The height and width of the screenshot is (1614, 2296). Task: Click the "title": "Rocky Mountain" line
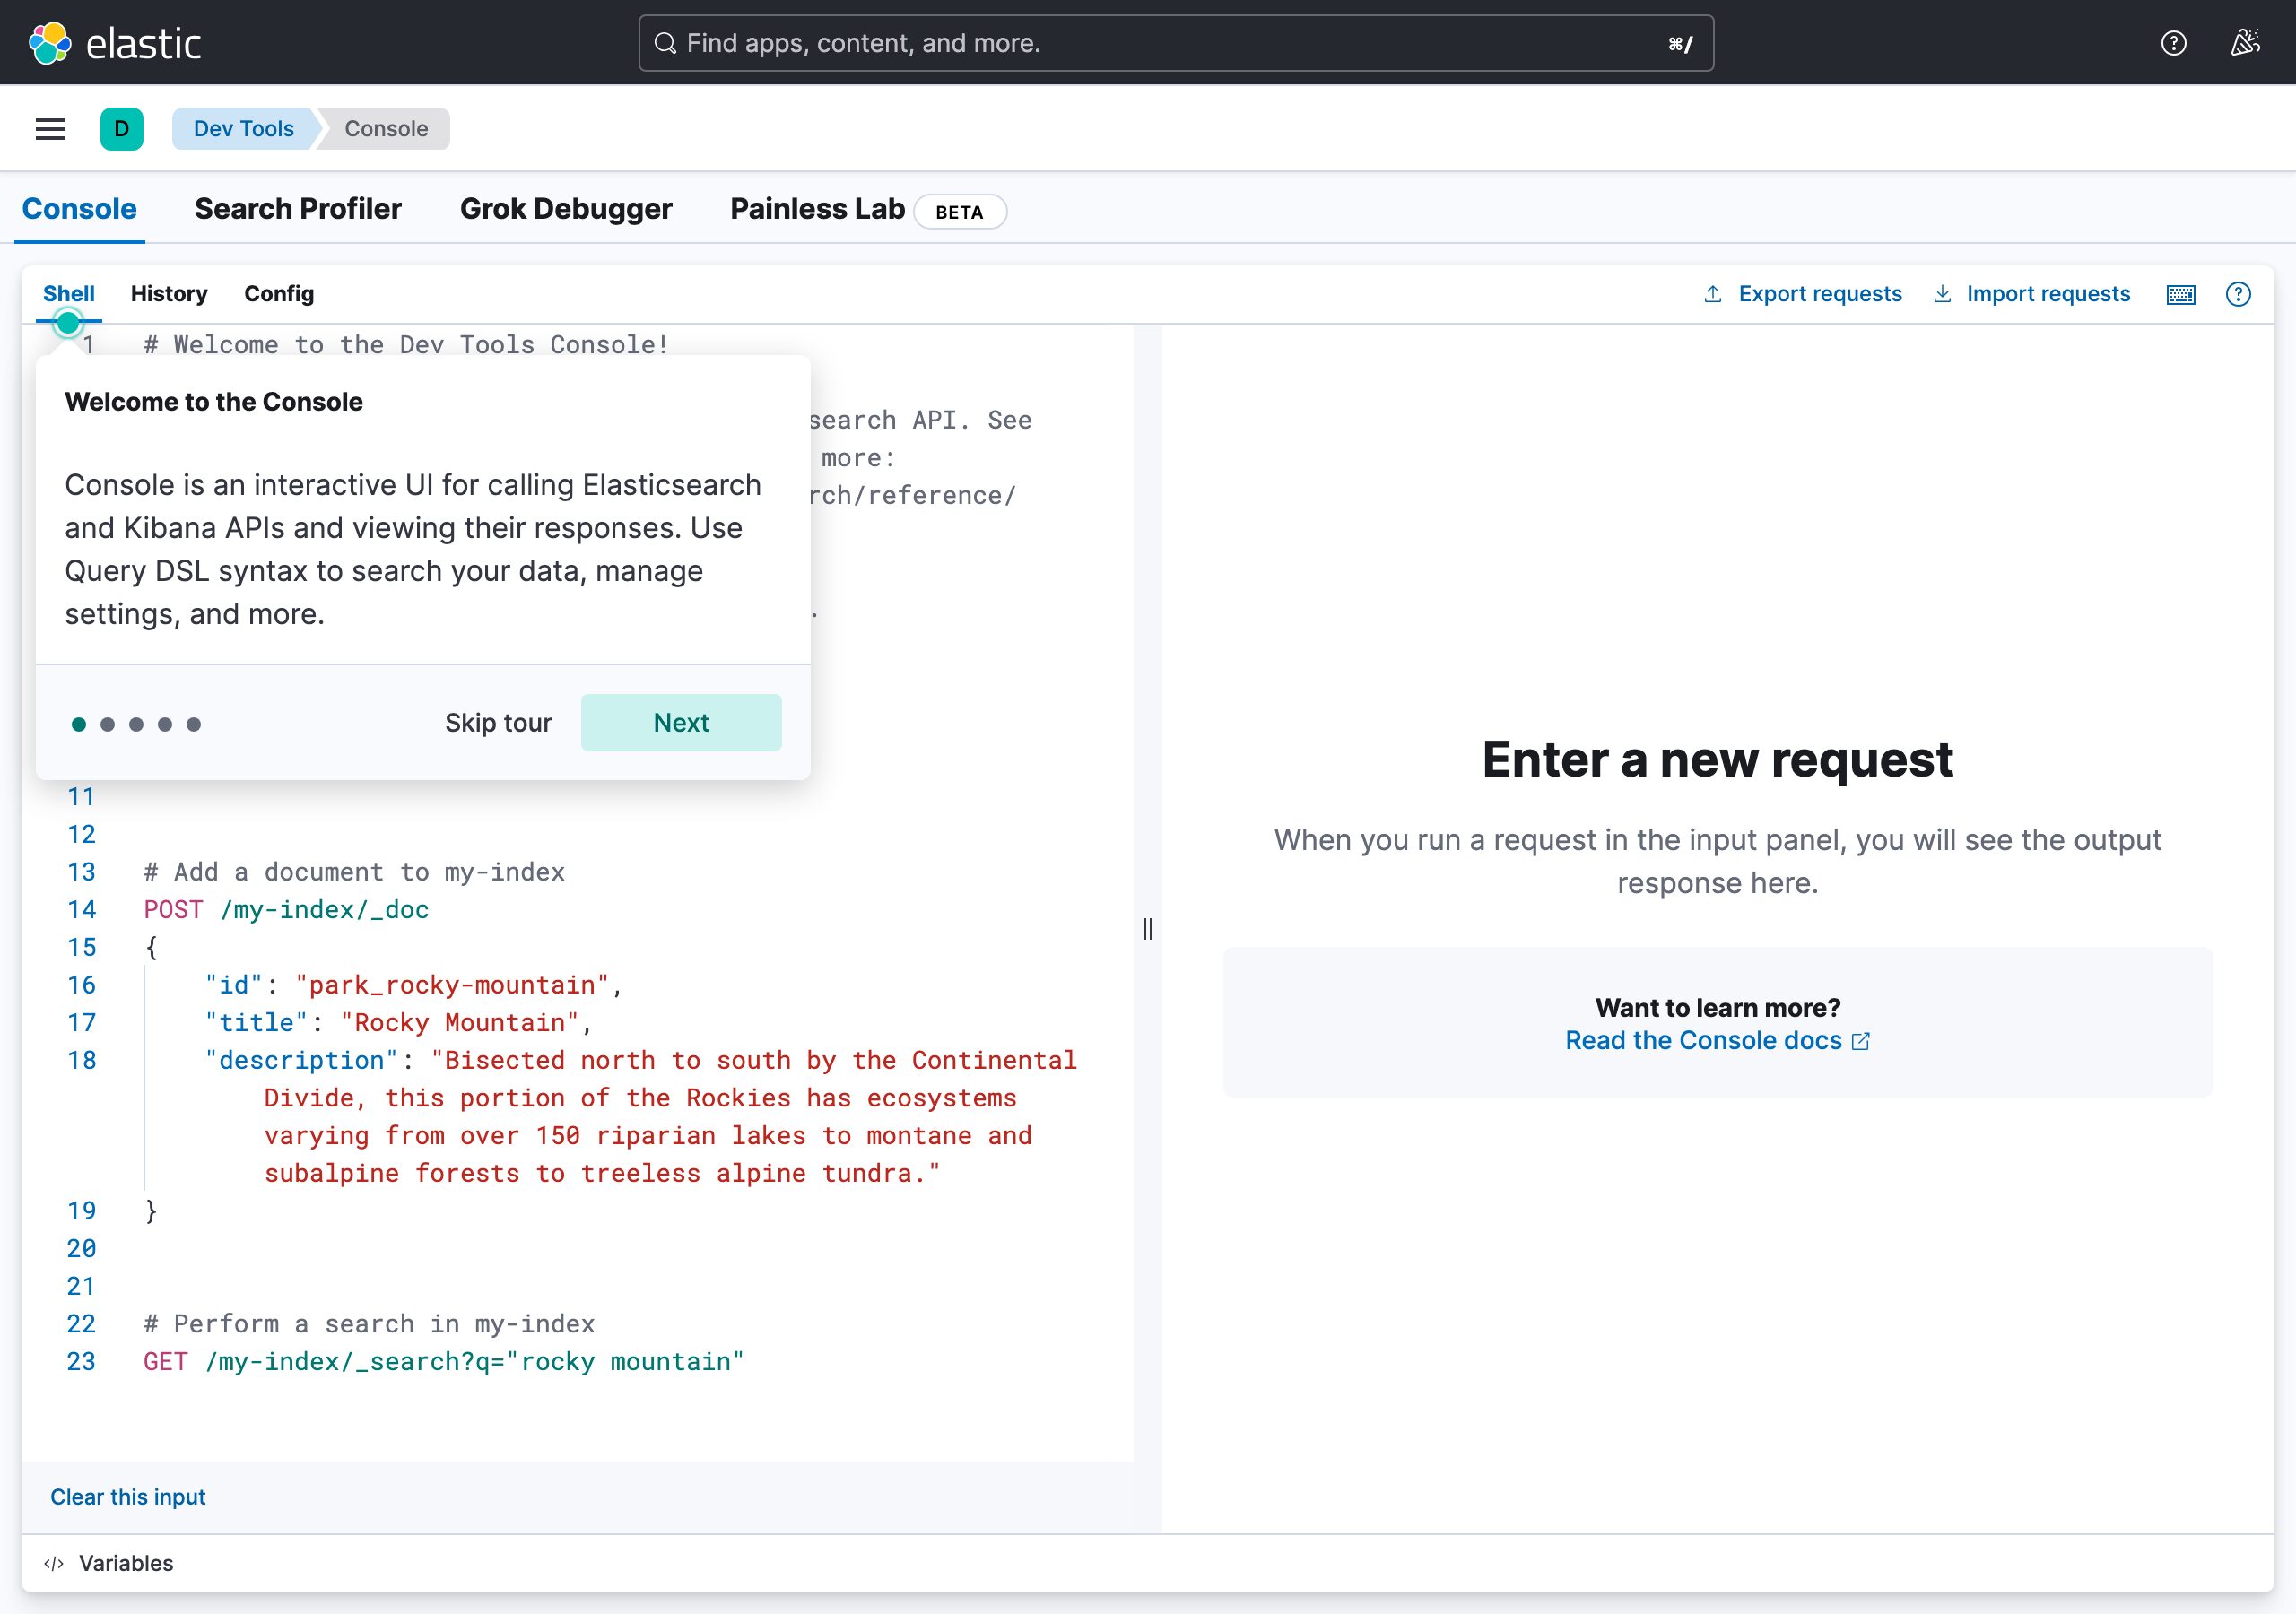[x=399, y=1023]
